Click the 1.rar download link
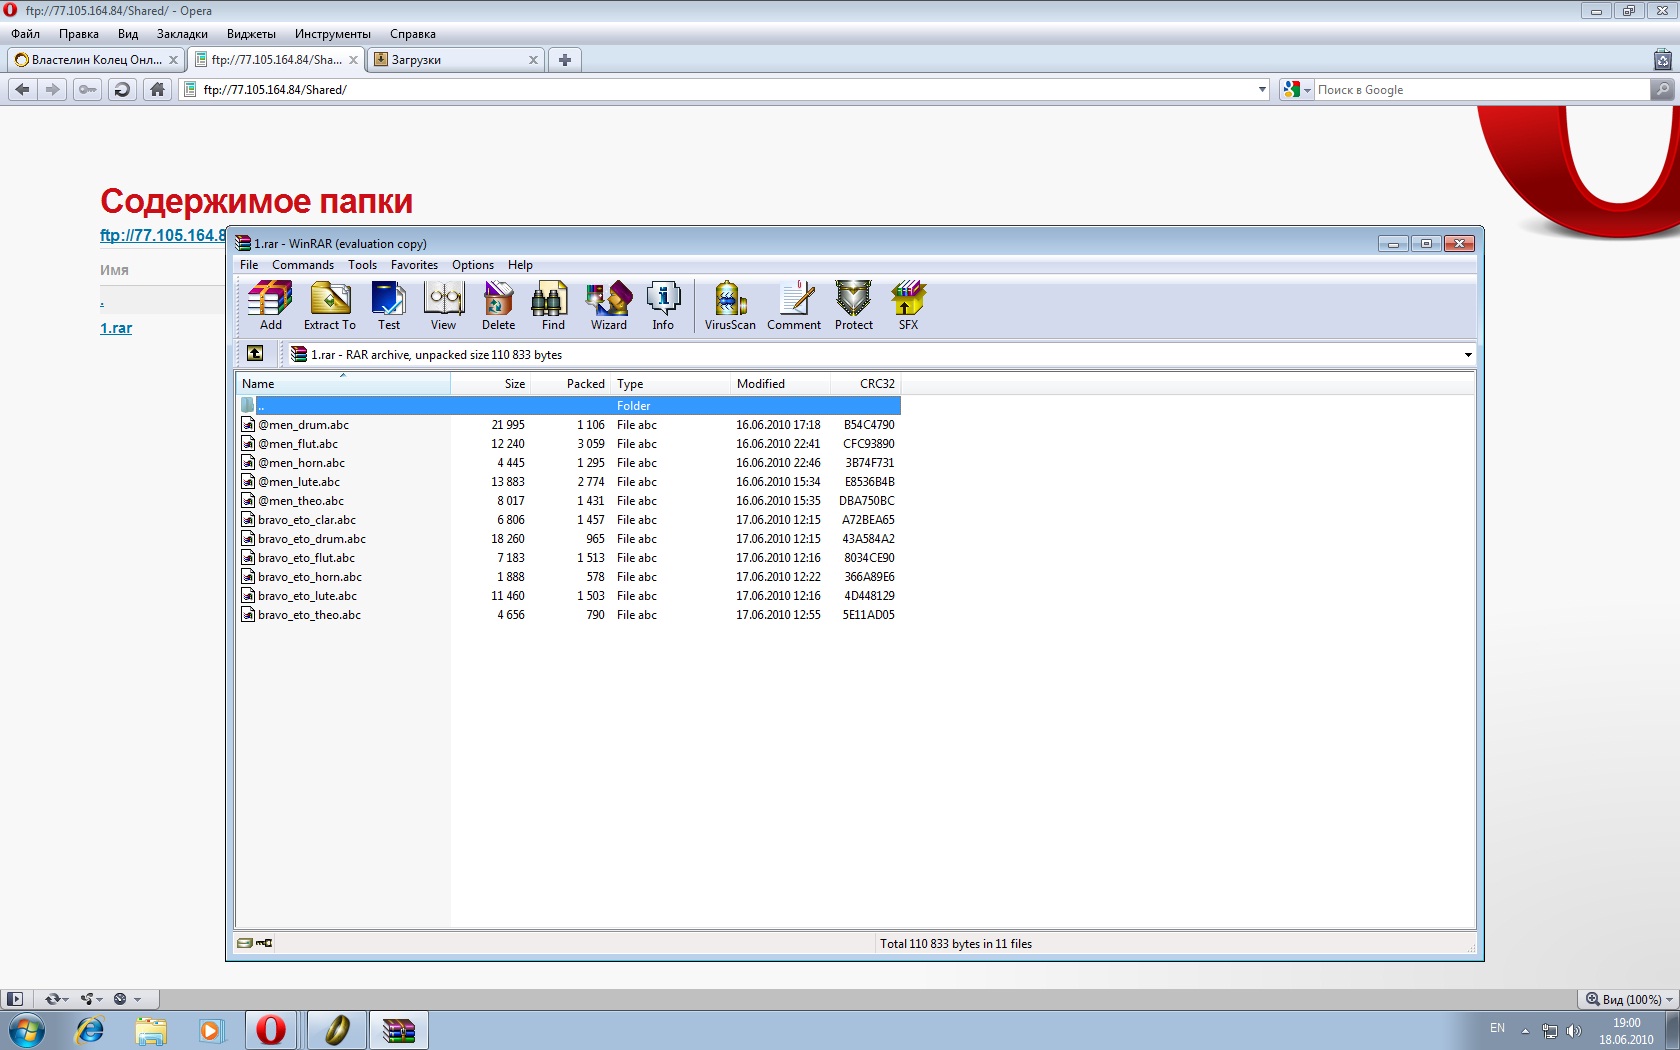This screenshot has width=1680, height=1050. 116,328
